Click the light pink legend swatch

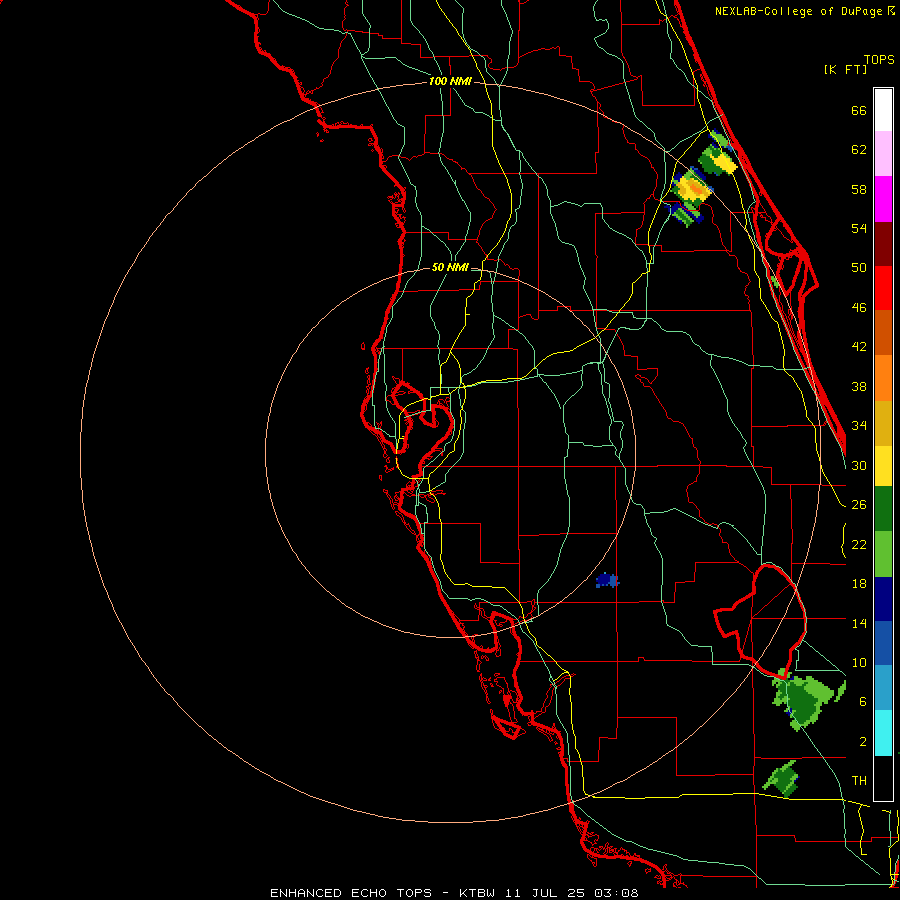click(x=883, y=153)
